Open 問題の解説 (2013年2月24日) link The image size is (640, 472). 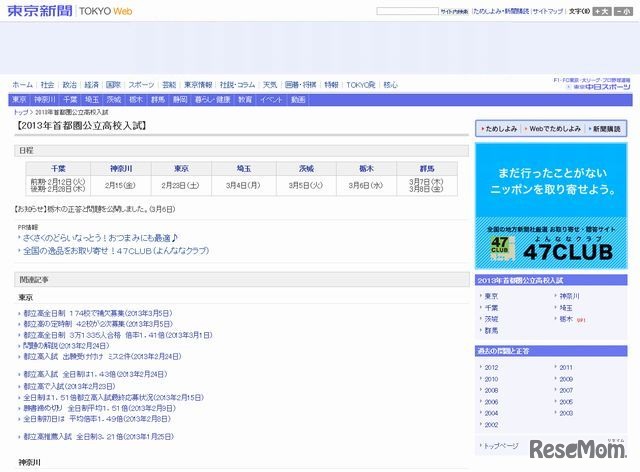(66, 345)
